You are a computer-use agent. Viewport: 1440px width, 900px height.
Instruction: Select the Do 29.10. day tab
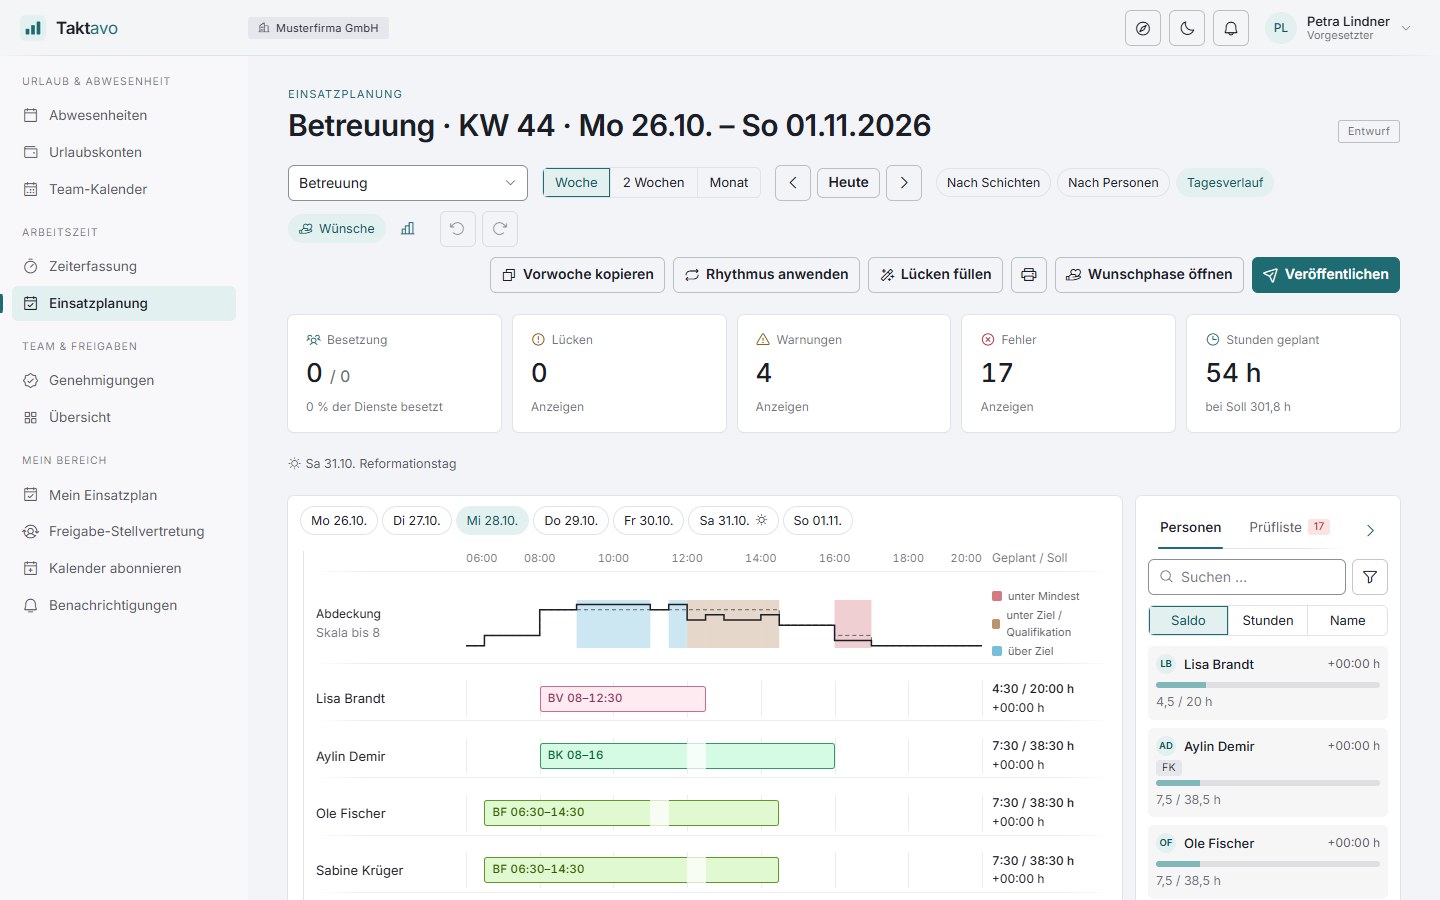pyautogui.click(x=571, y=521)
